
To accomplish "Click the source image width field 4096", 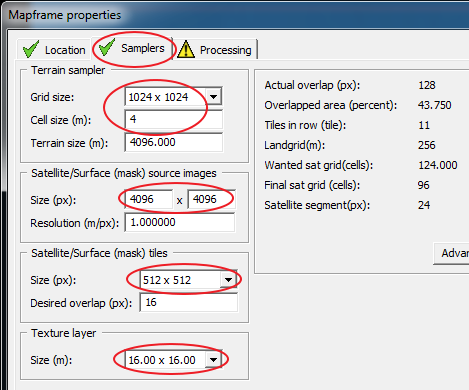I will (149, 199).
